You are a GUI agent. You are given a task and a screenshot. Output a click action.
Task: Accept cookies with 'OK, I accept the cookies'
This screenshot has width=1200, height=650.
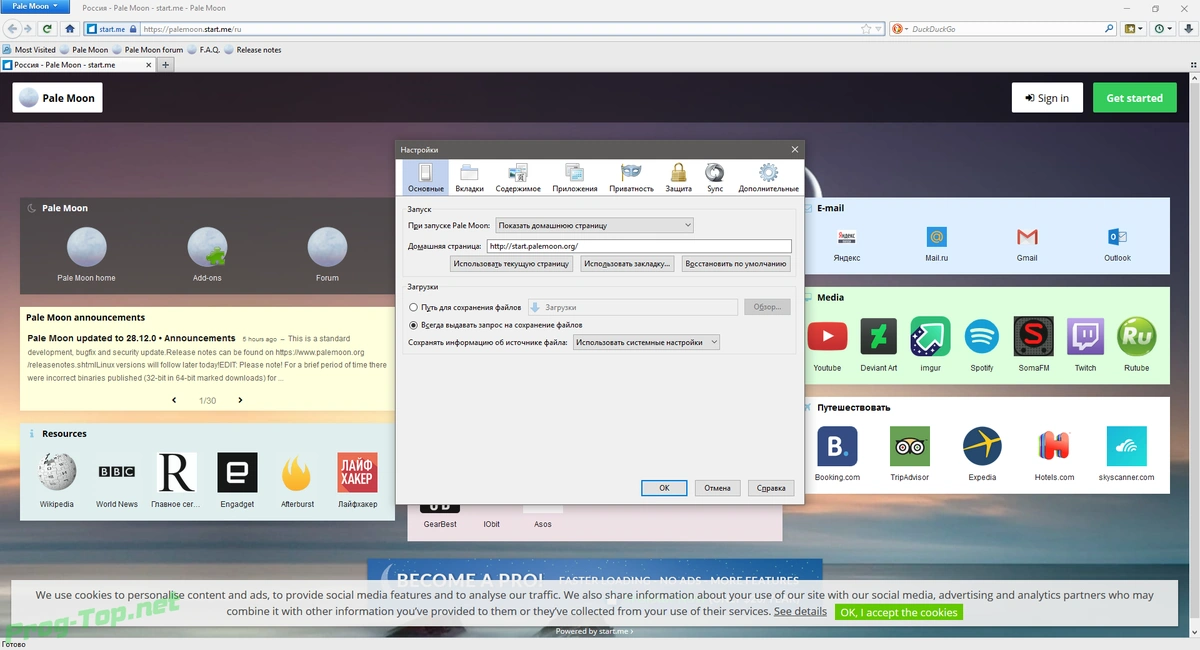tap(899, 612)
